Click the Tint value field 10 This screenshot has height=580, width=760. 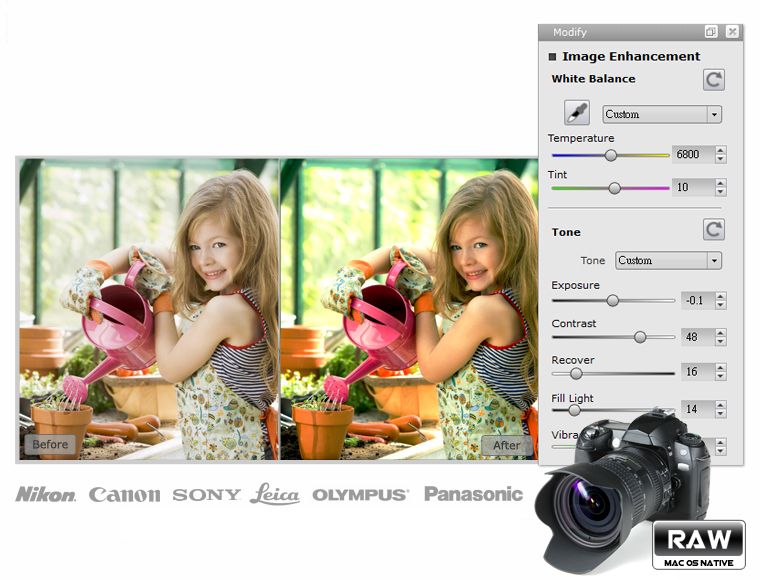click(693, 187)
